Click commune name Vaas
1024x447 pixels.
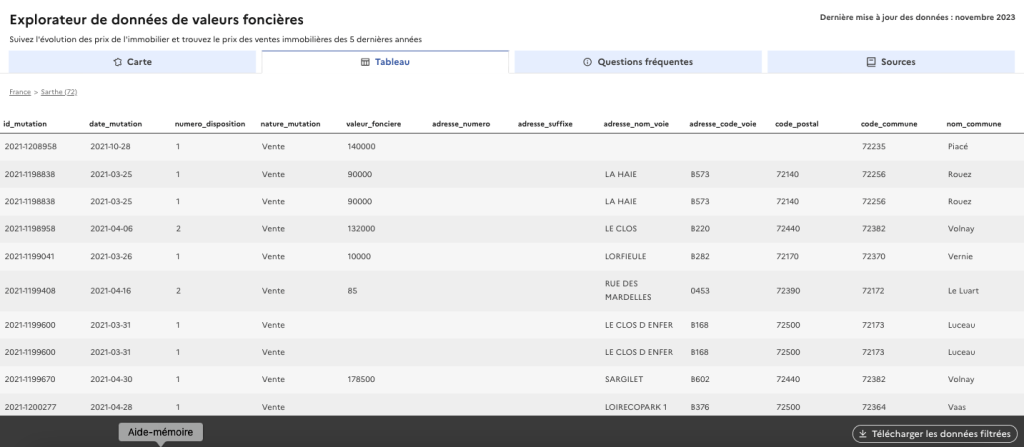(x=957, y=408)
